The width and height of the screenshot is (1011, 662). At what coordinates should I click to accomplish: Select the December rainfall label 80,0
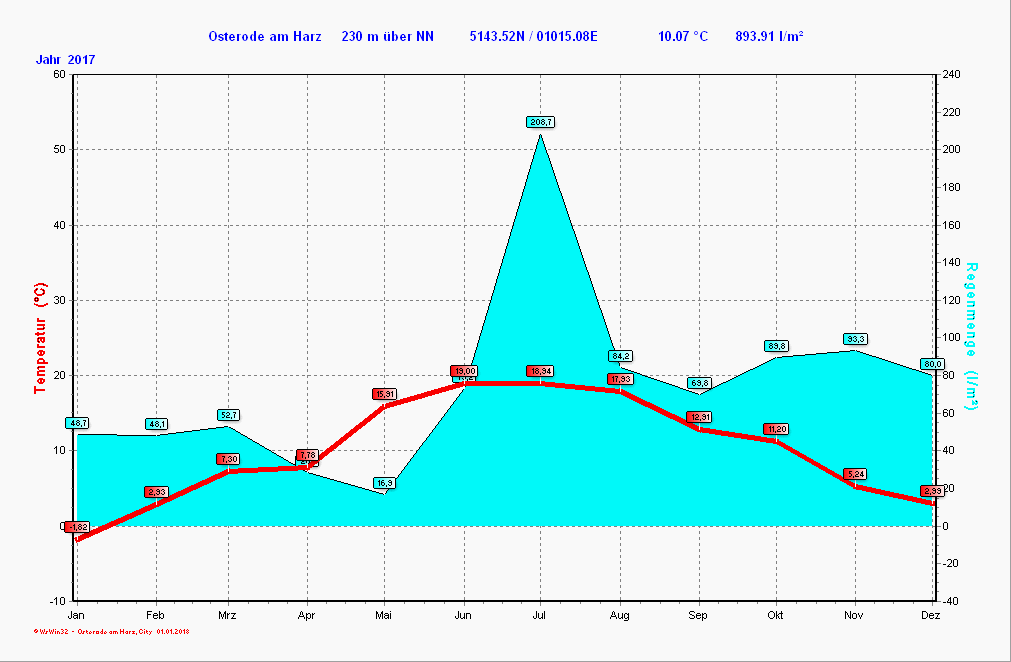click(x=932, y=364)
